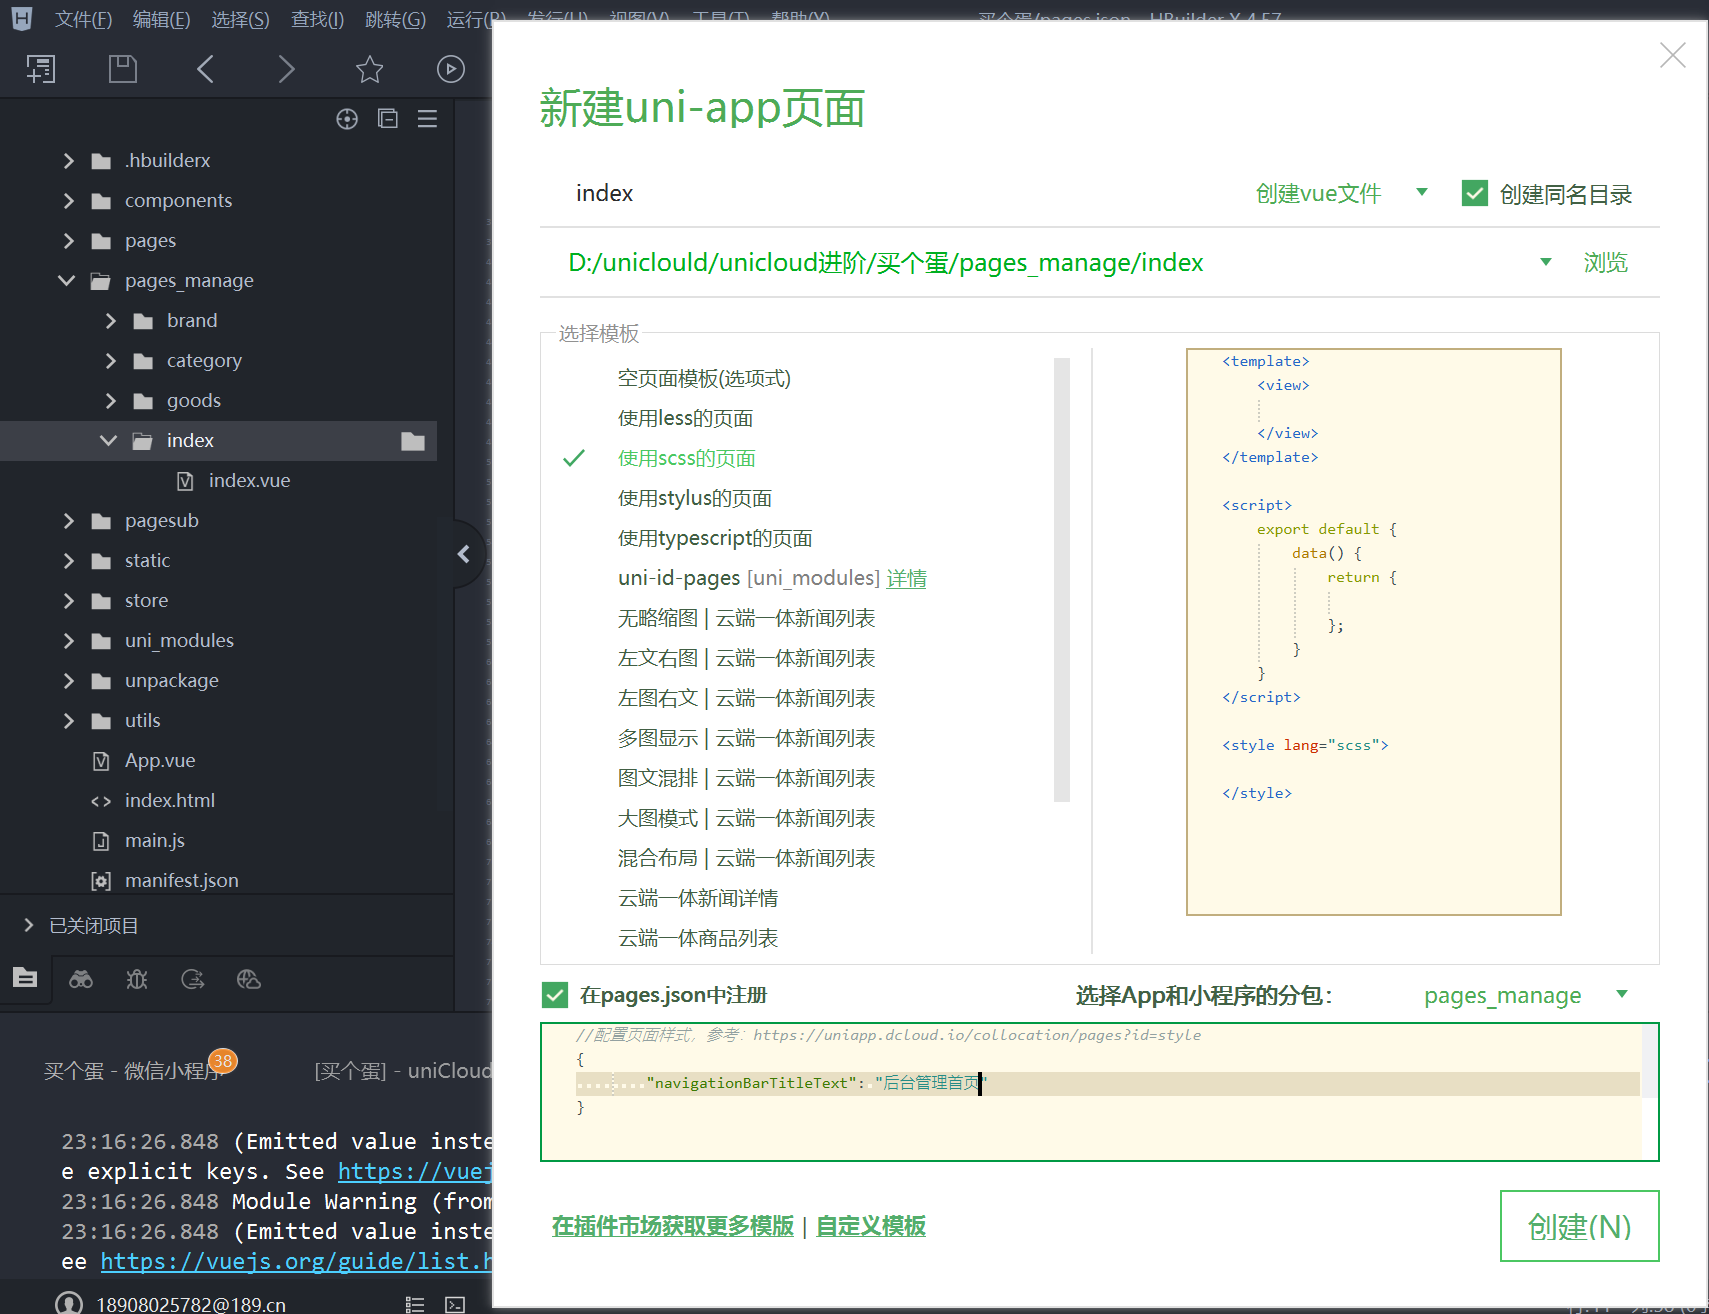Collapse the pages_manage folder
Viewport: 1709px width, 1314px height.
click(67, 280)
